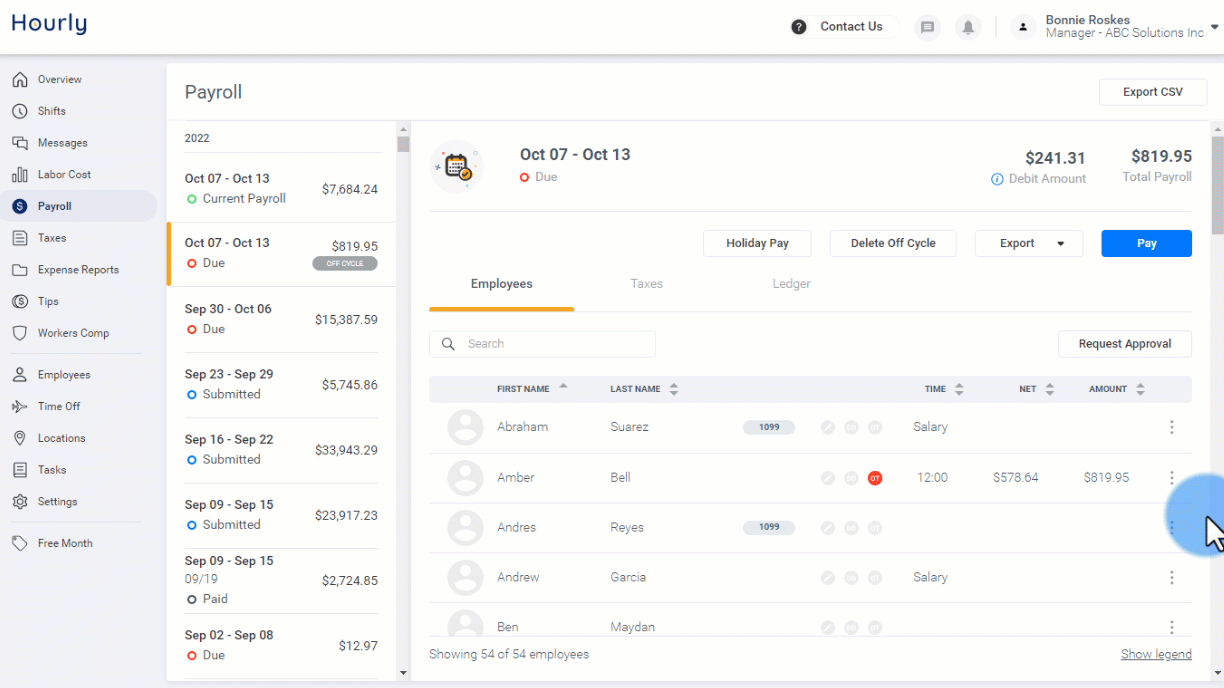Open the more options menu for Abraham Suarez
Screen dimensions: 1224x688
tap(1172, 427)
